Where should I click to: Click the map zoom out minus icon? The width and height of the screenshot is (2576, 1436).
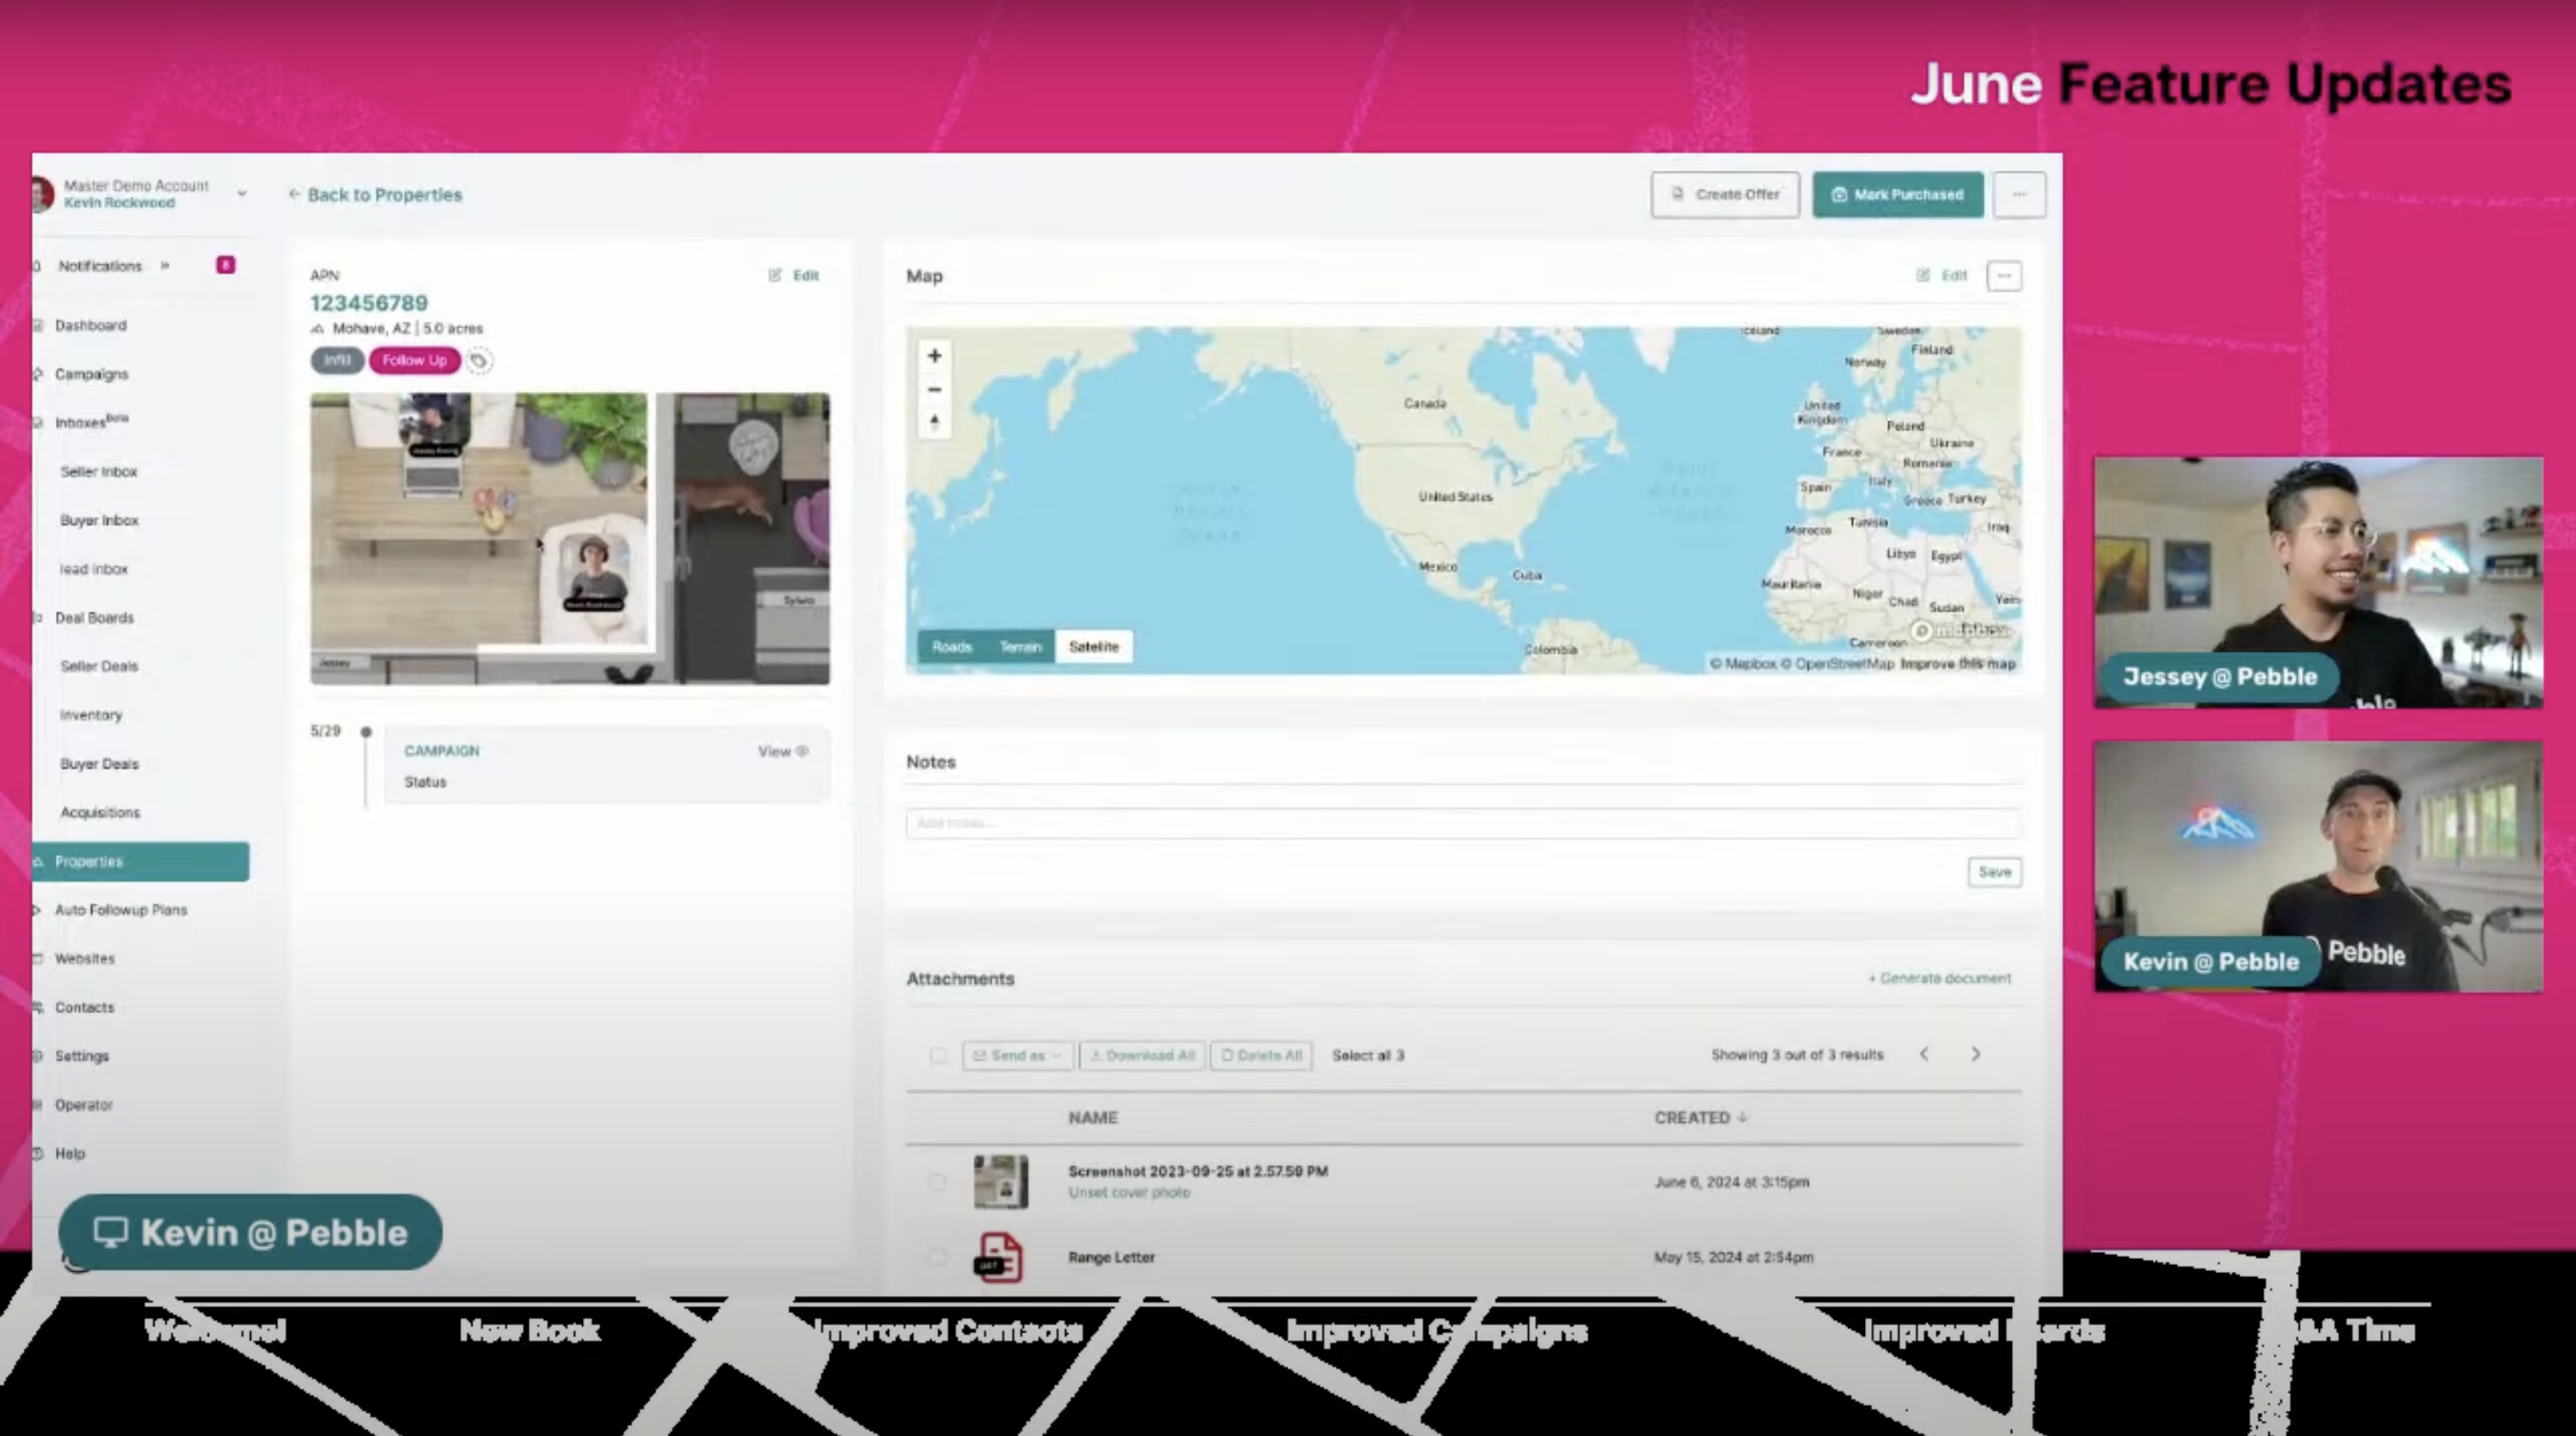[934, 389]
